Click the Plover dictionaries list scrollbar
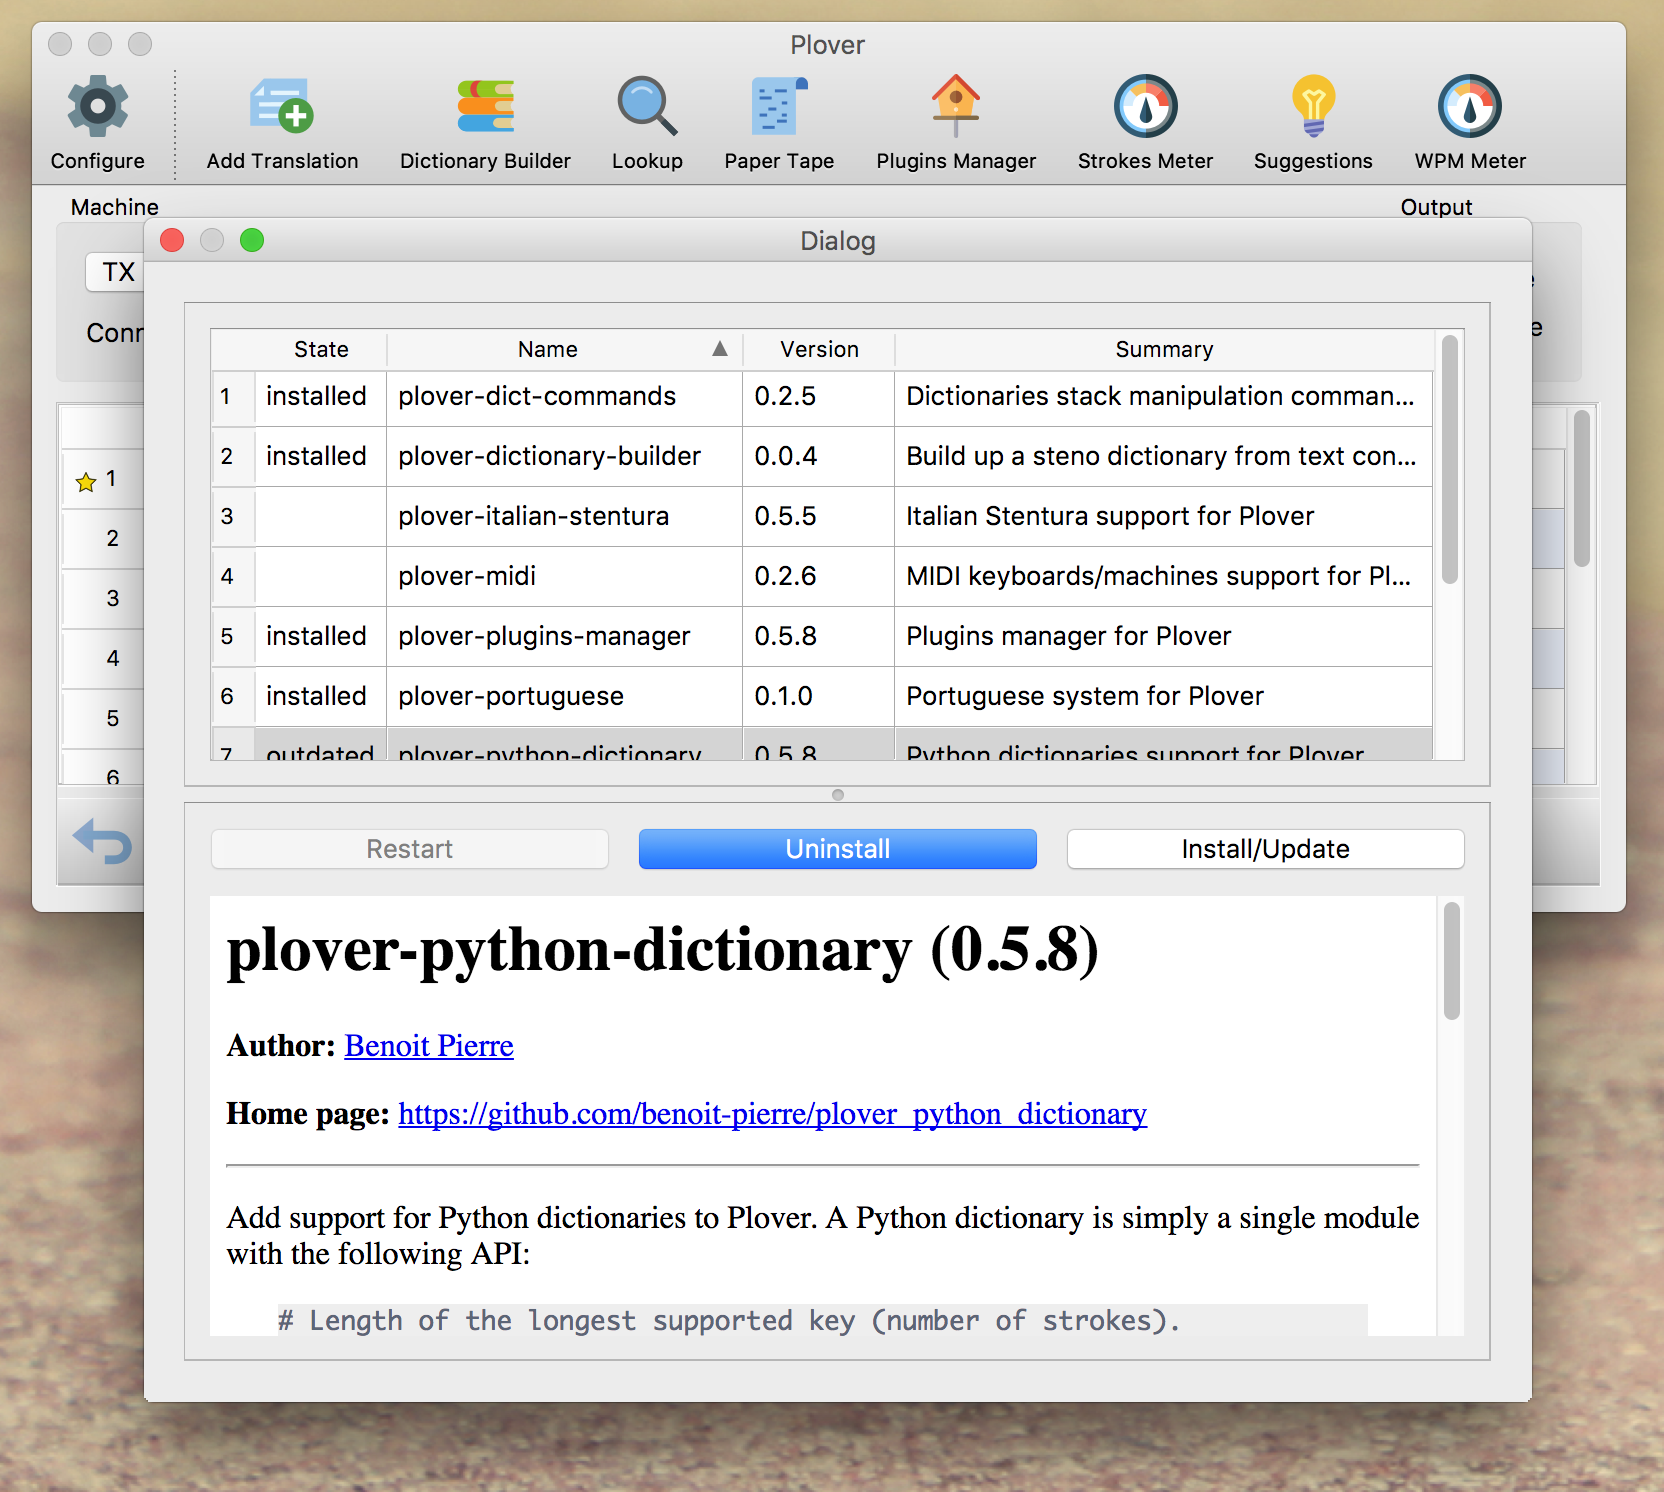The height and width of the screenshot is (1492, 1664). click(1581, 488)
